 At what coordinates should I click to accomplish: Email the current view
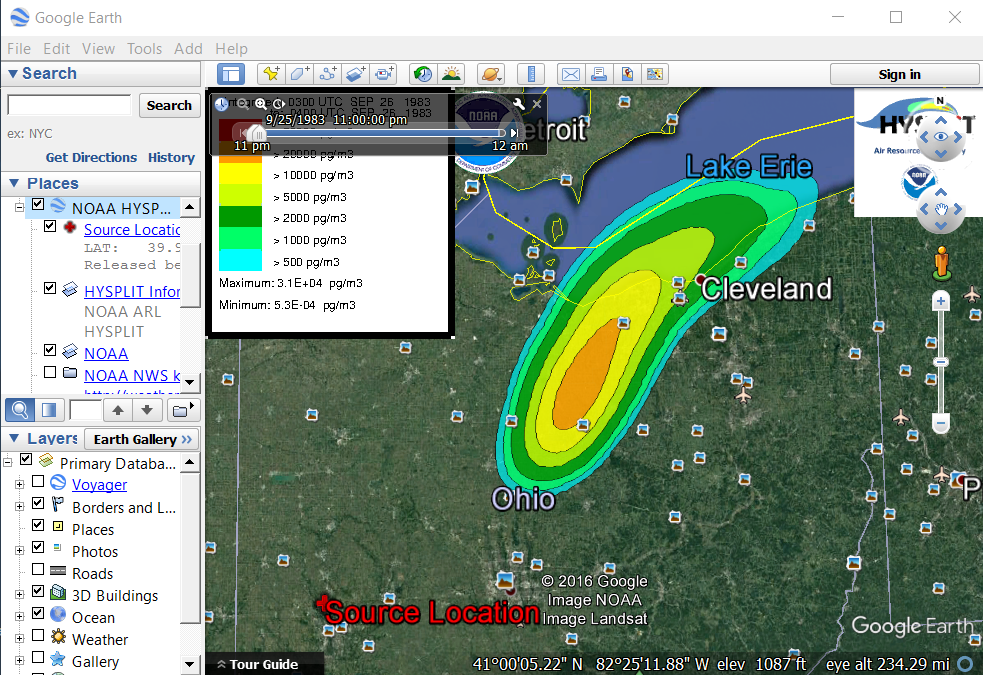tap(570, 74)
